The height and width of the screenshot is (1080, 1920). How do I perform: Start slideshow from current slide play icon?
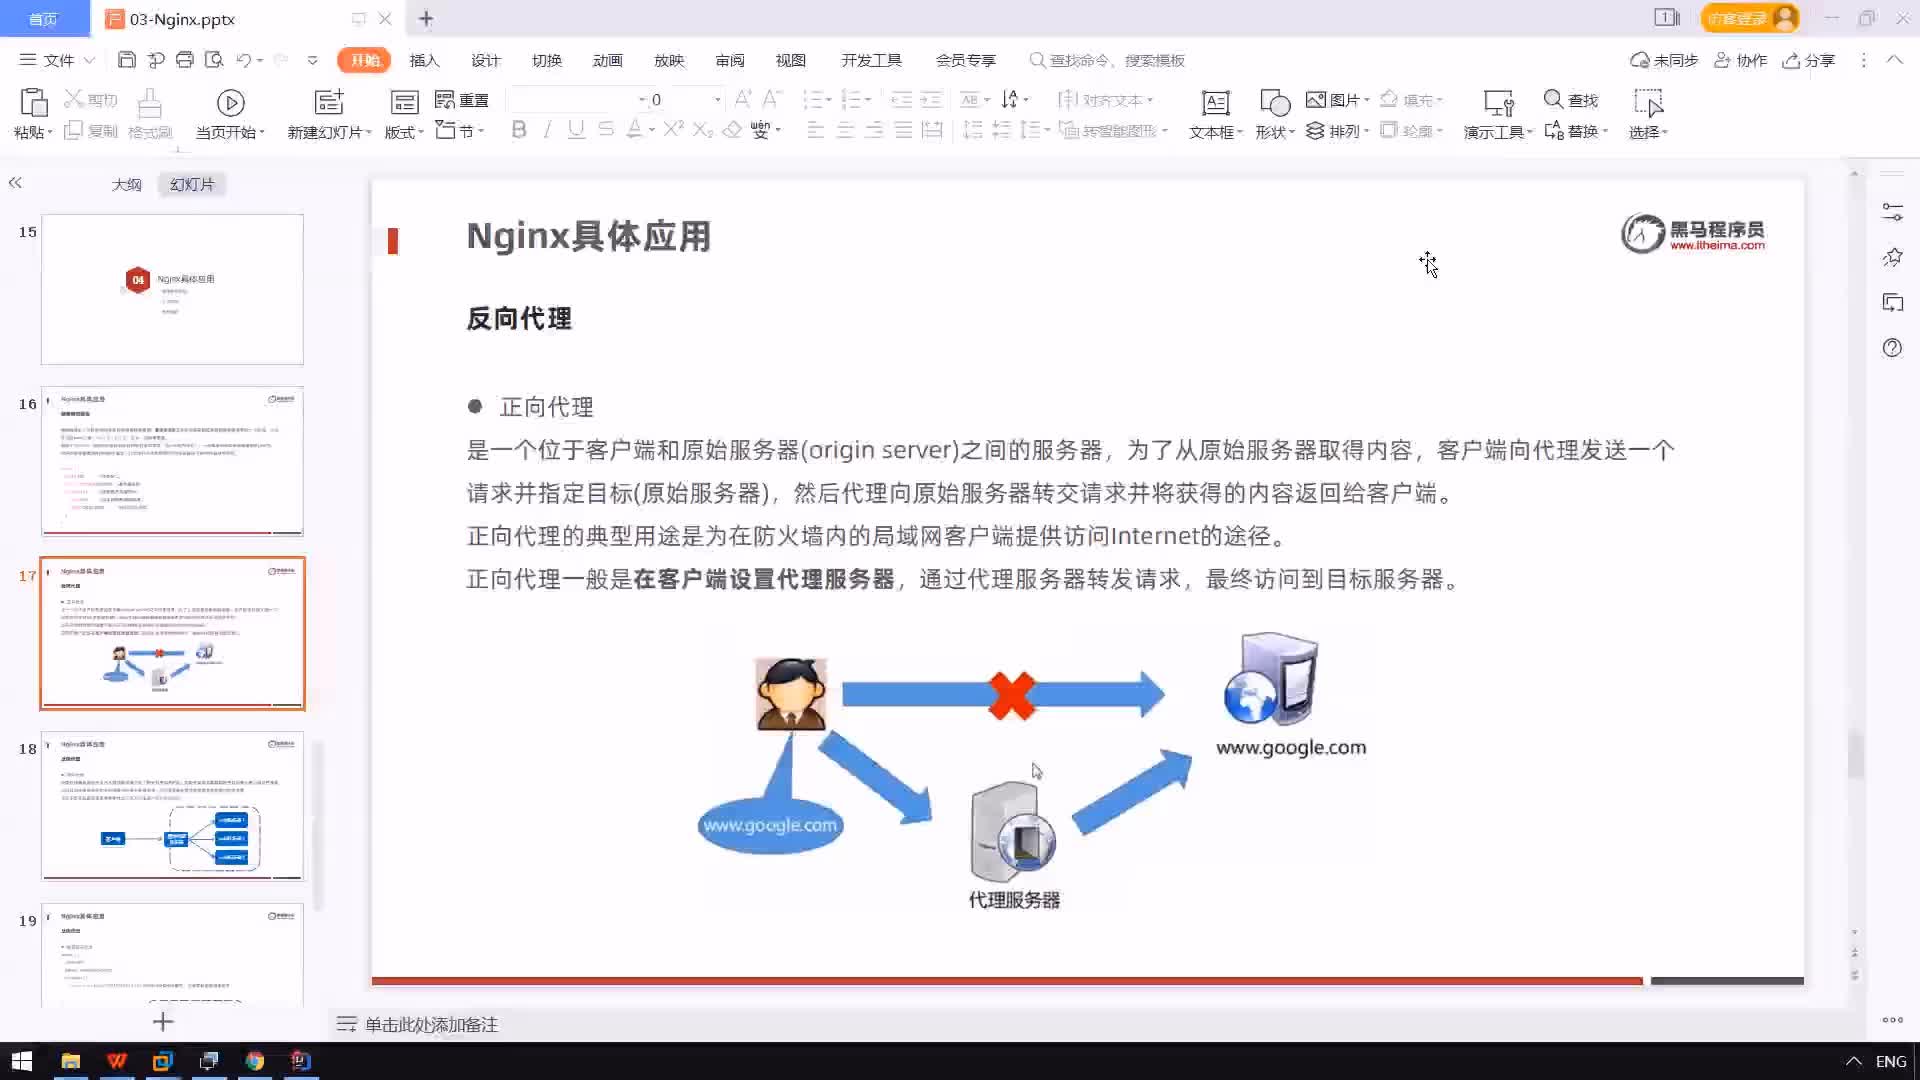click(230, 102)
